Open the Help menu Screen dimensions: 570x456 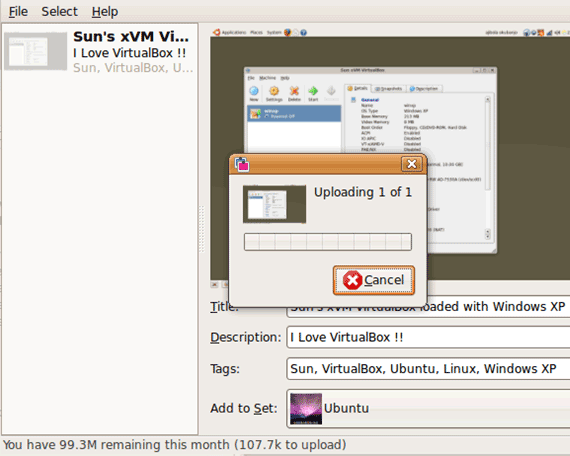(x=105, y=12)
